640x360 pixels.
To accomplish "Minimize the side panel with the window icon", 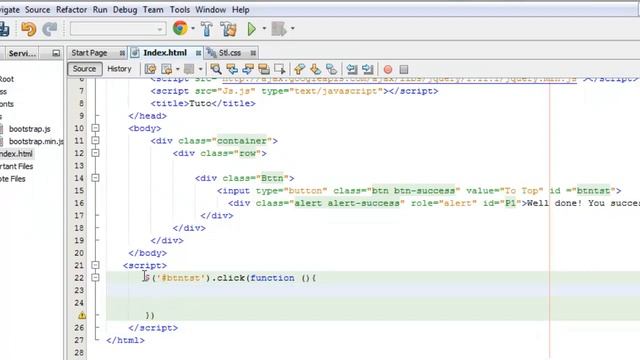I will coord(56,53).
